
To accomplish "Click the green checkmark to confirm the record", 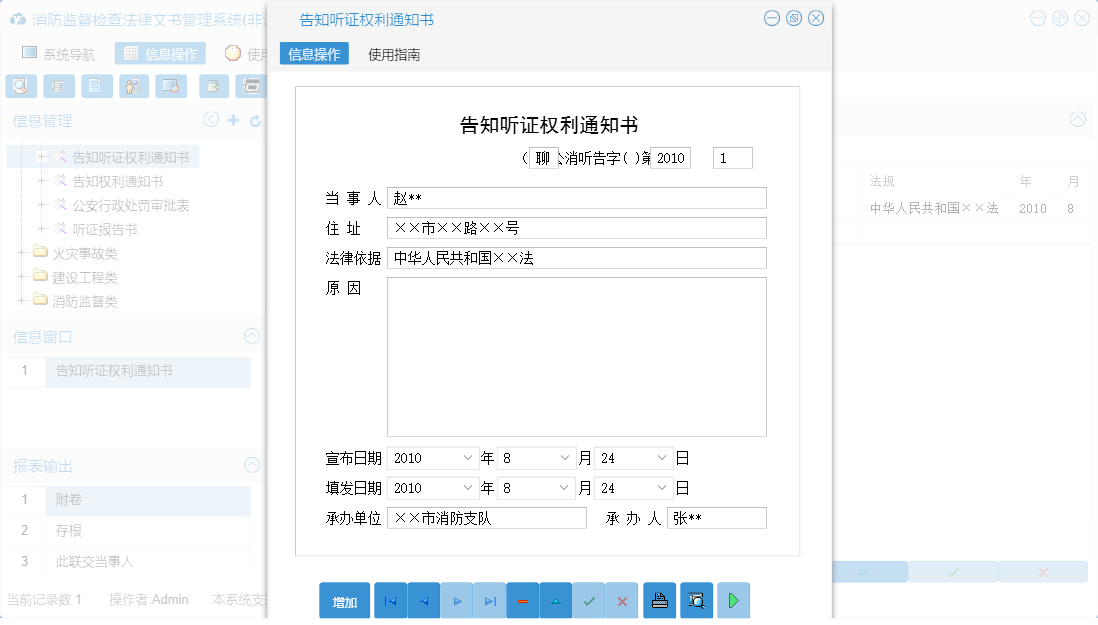I will (589, 600).
